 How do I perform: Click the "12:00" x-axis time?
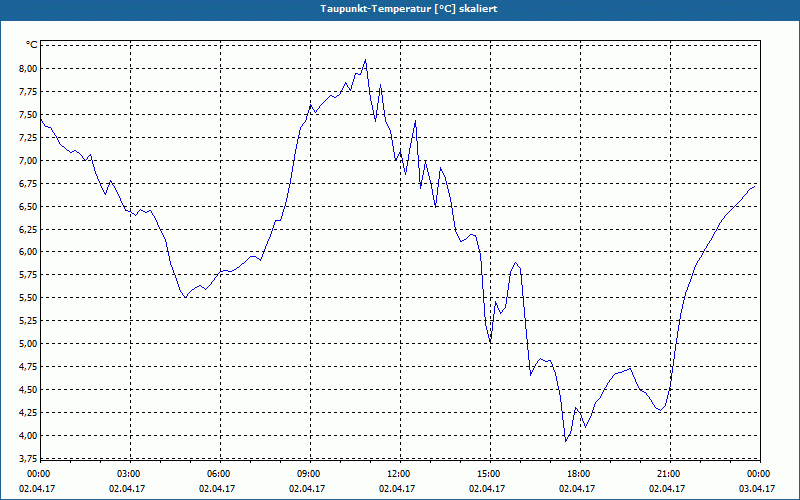pos(399,474)
